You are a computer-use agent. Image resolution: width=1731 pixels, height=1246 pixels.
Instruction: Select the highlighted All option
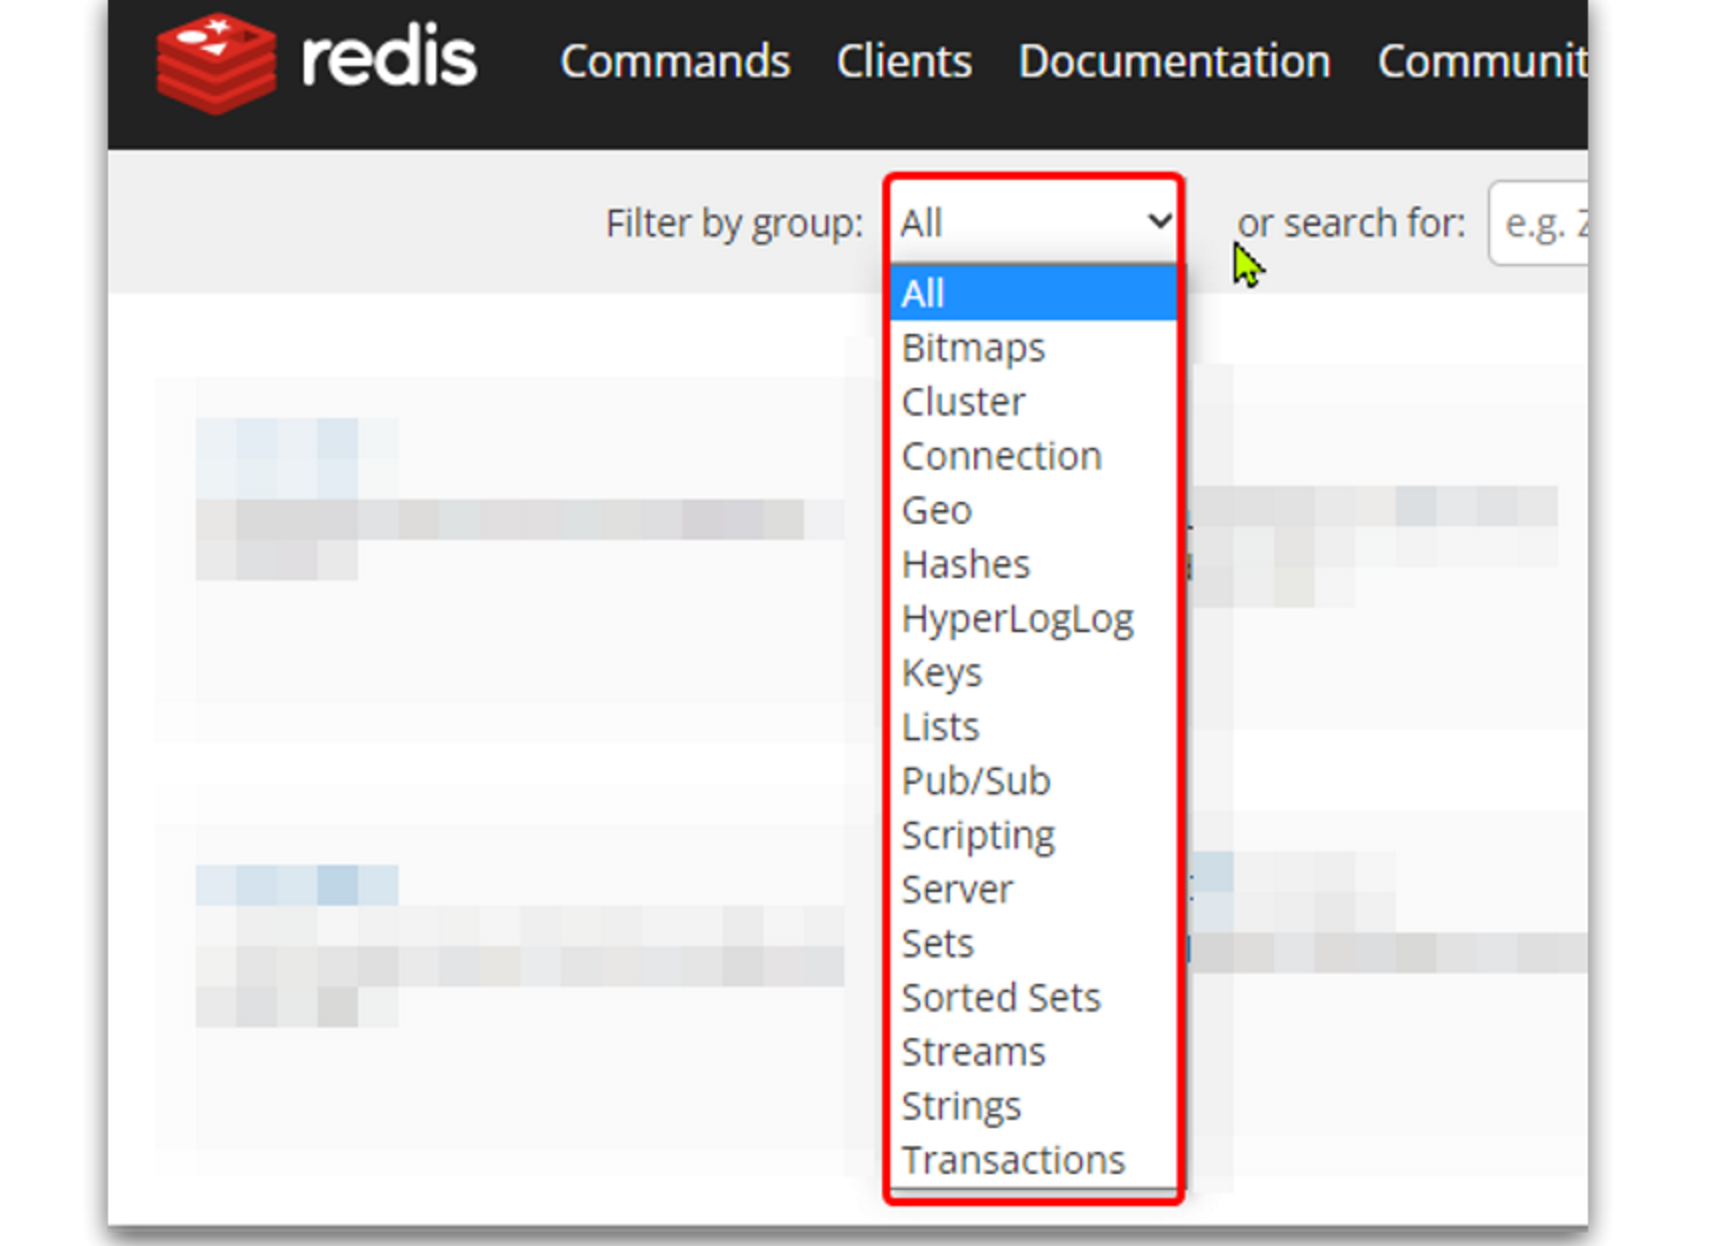[1034, 294]
